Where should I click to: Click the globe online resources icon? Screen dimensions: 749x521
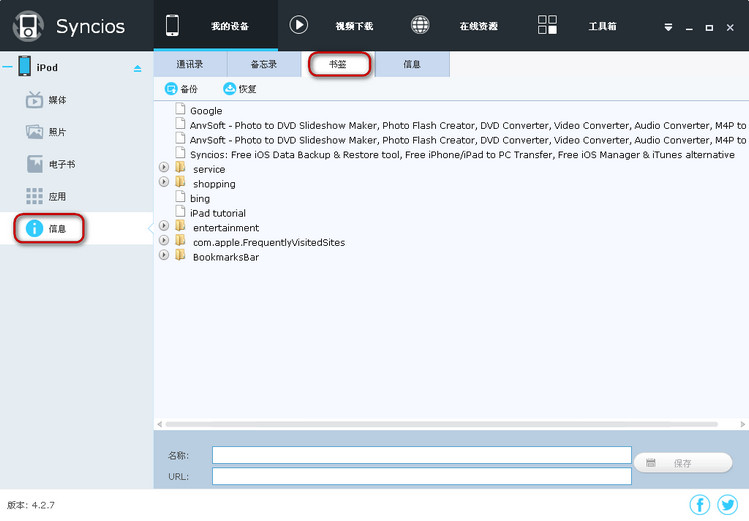(420, 25)
